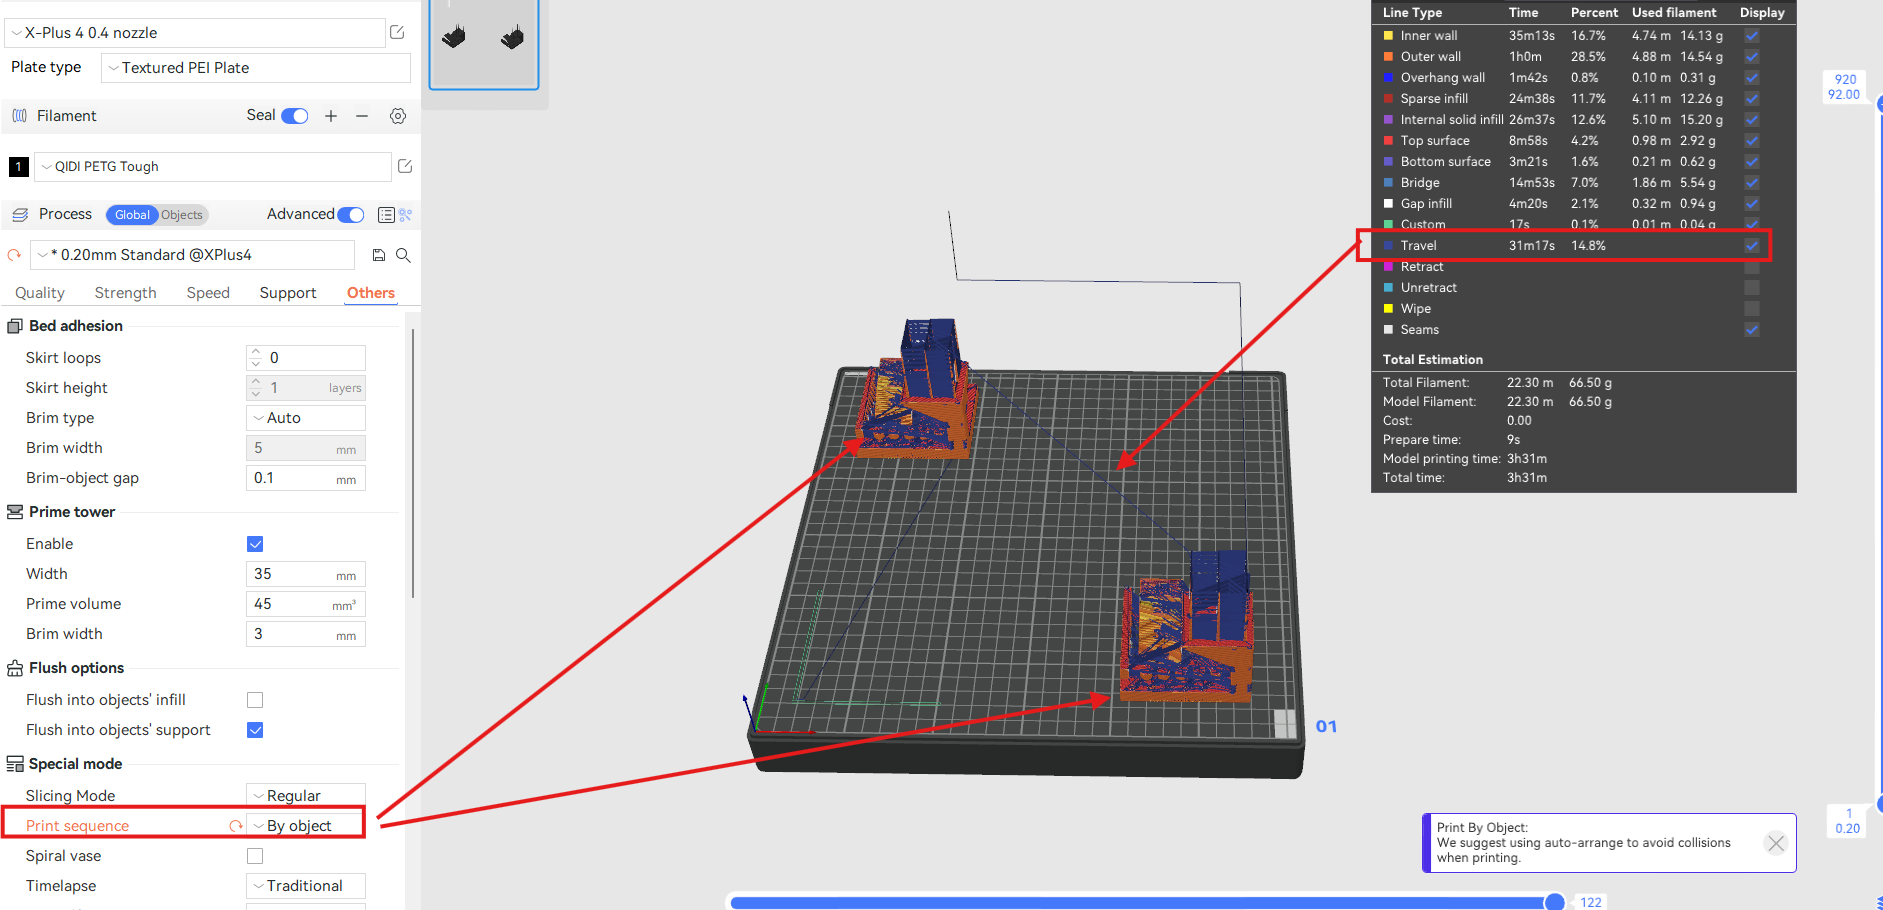Search process settings with the magnifier icon
Image resolution: width=1883 pixels, height=910 pixels.
[404, 255]
